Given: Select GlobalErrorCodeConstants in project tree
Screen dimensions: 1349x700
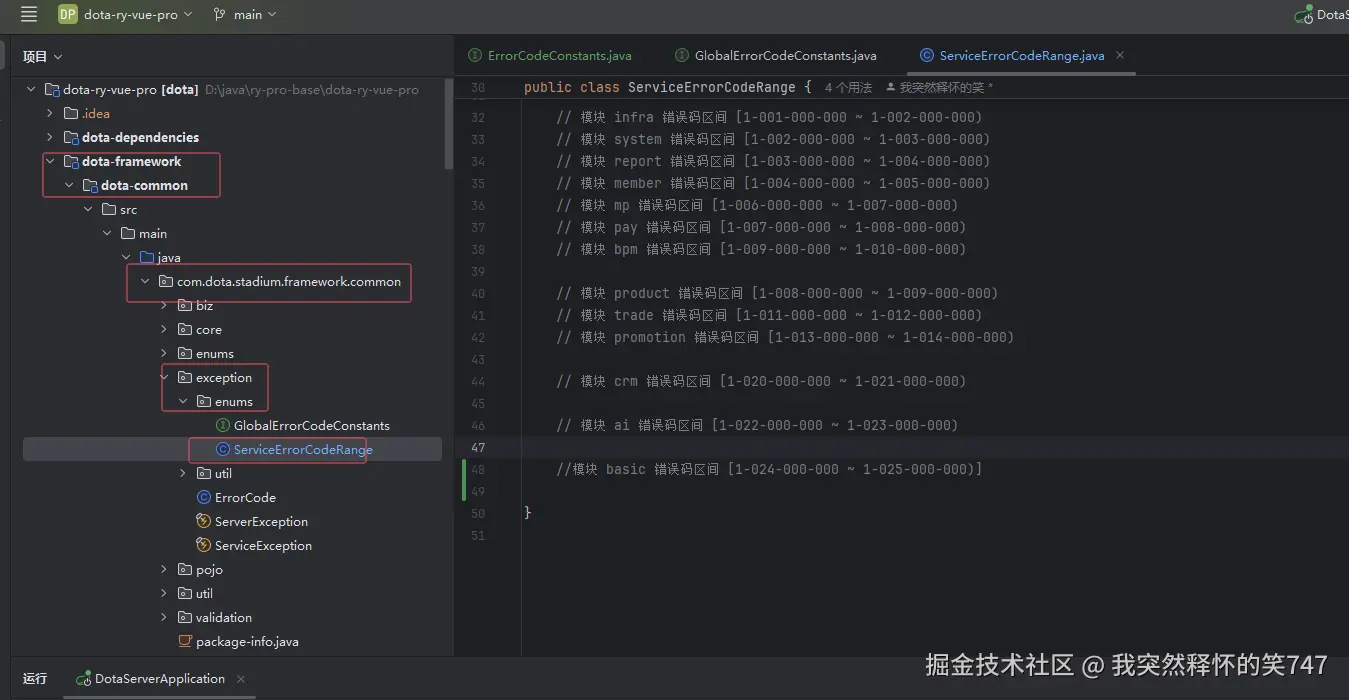Looking at the screenshot, I should pyautogui.click(x=311, y=425).
